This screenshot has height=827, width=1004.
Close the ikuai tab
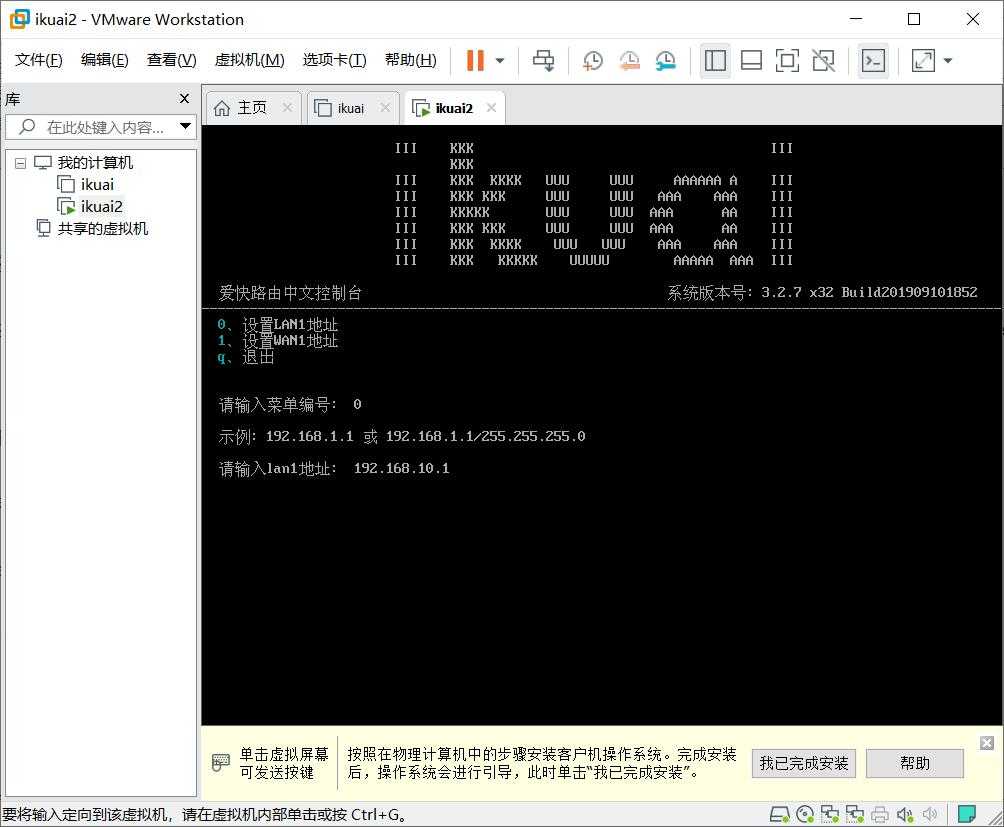[x=385, y=108]
